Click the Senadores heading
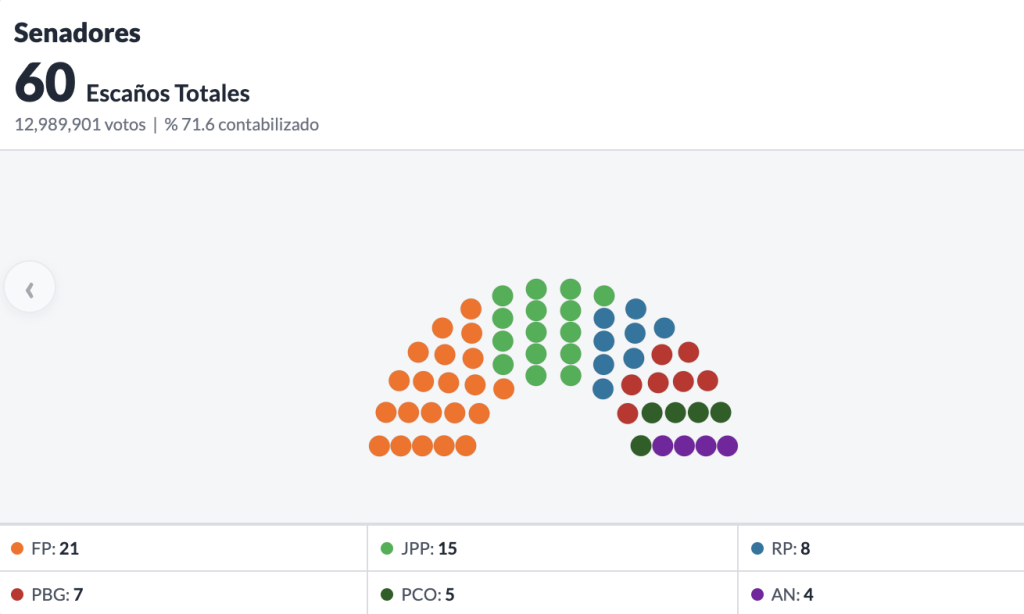 coord(77,33)
